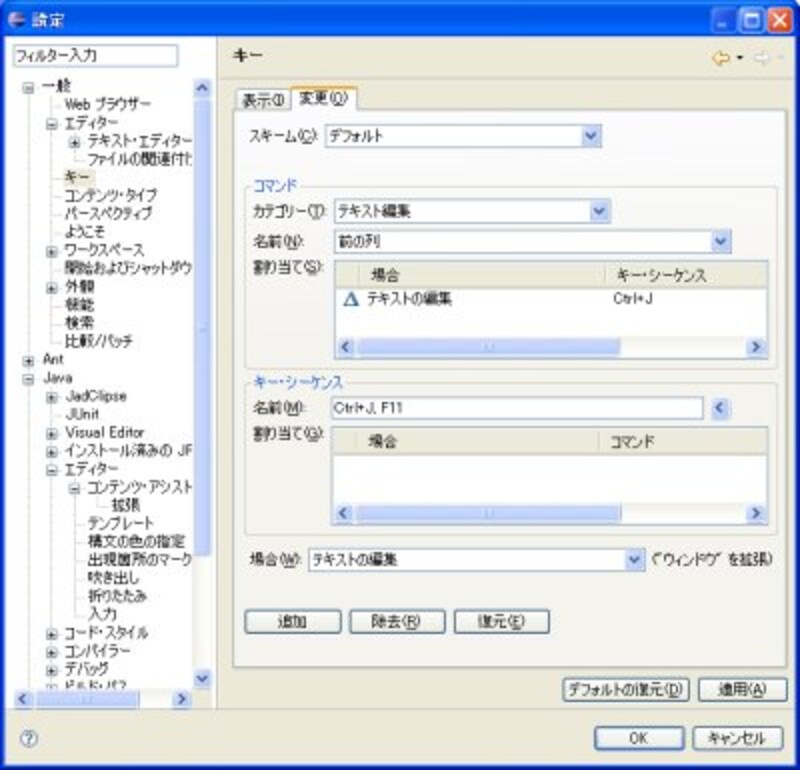Open the カテゴリー dropdown

[599, 211]
